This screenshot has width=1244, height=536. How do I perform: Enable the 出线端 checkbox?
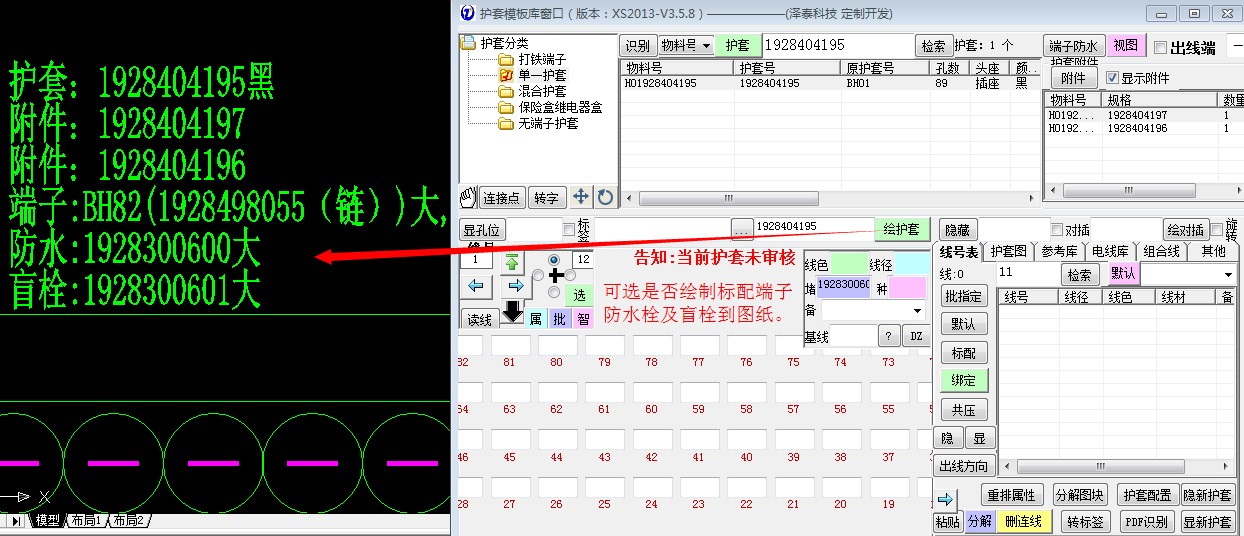(1160, 47)
